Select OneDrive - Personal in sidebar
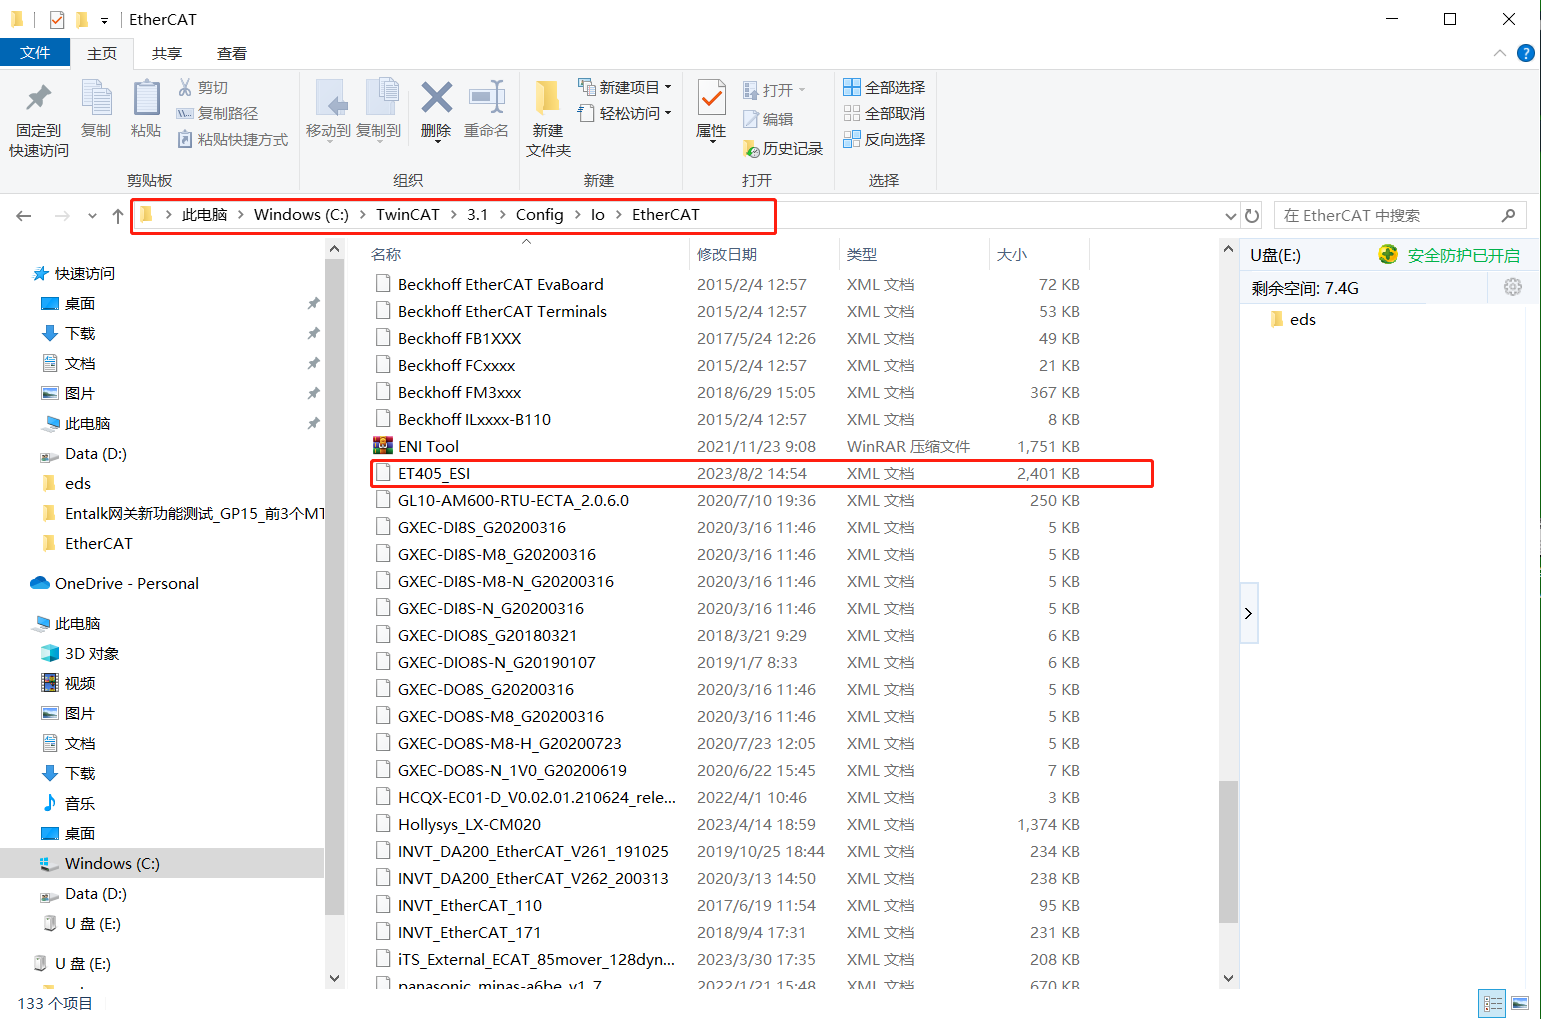Screen dimensions: 1541x1019 point(126,583)
